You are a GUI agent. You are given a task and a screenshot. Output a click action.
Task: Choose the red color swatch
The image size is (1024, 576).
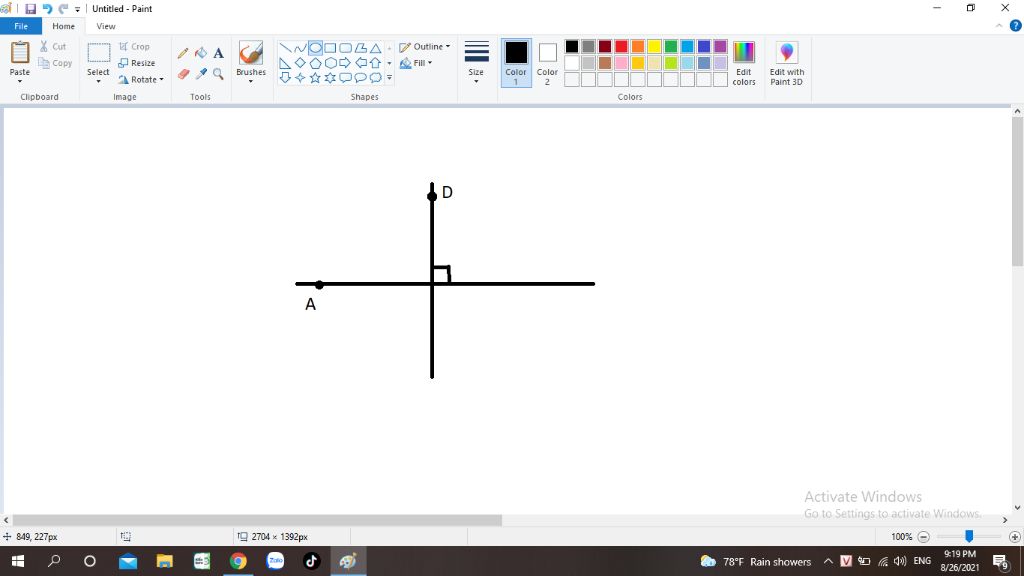tap(621, 47)
